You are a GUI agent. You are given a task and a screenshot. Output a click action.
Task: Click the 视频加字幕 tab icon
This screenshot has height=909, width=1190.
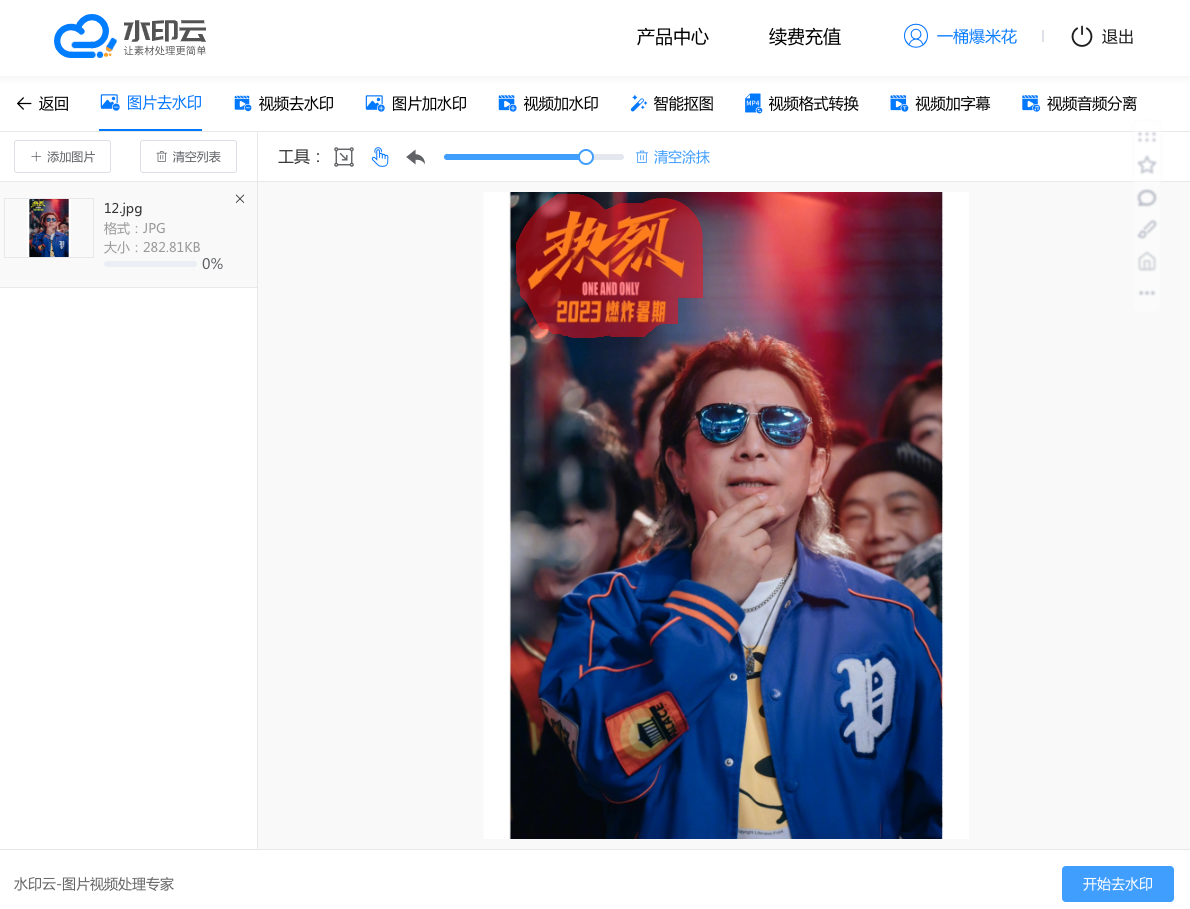point(899,103)
